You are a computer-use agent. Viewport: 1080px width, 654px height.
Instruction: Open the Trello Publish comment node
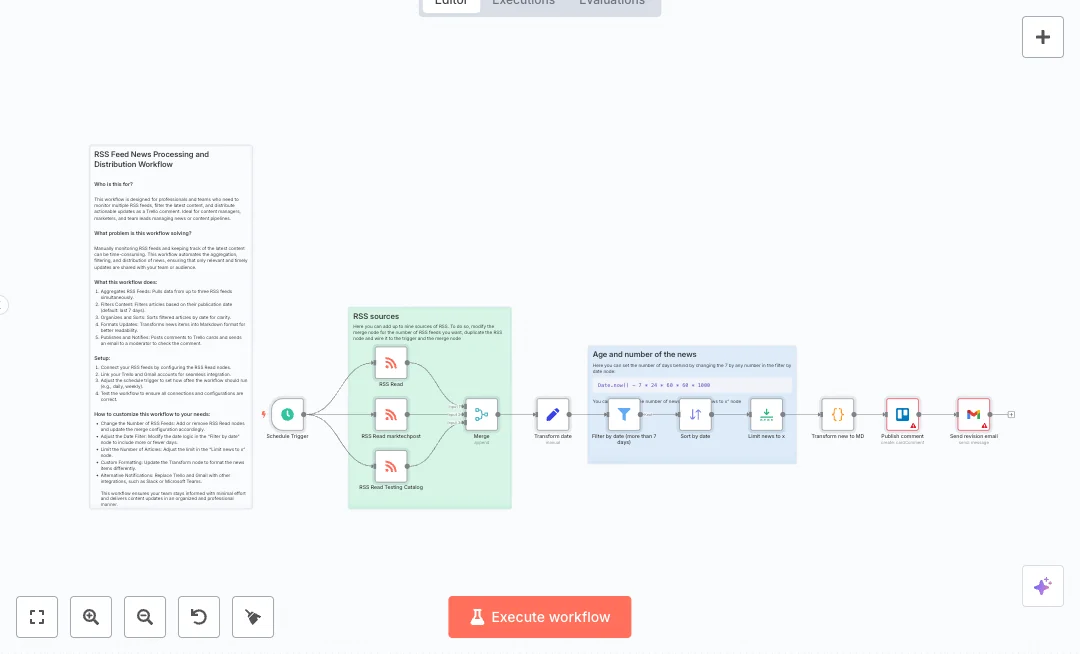(902, 414)
